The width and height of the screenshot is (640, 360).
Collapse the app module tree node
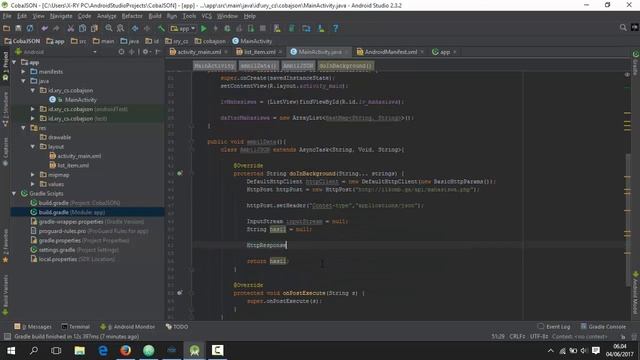[14, 62]
